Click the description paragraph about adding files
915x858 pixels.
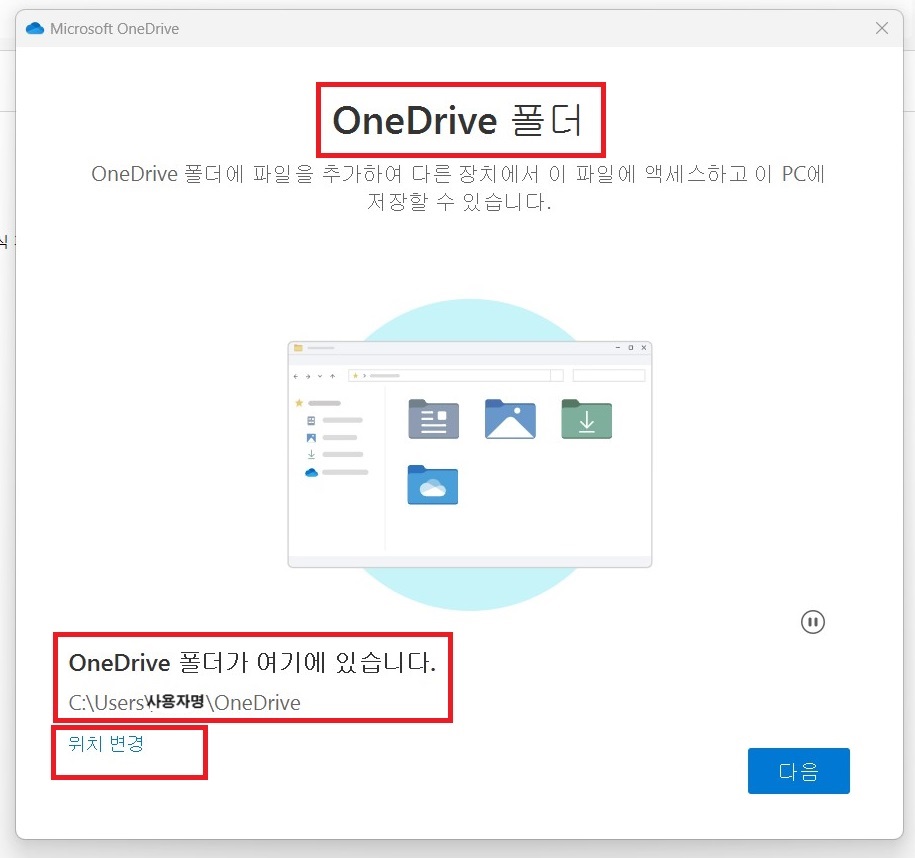[458, 188]
